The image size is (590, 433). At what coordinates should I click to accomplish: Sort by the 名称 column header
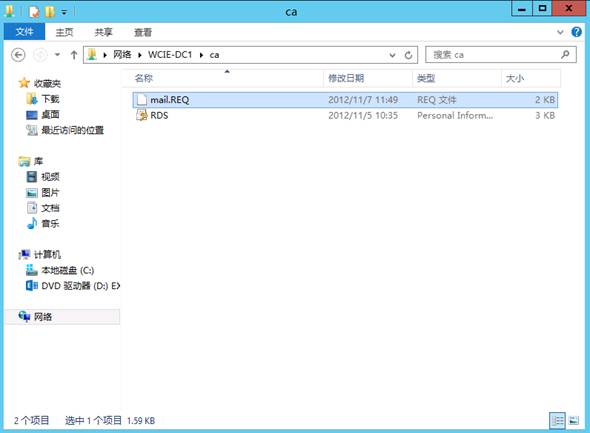pos(224,78)
